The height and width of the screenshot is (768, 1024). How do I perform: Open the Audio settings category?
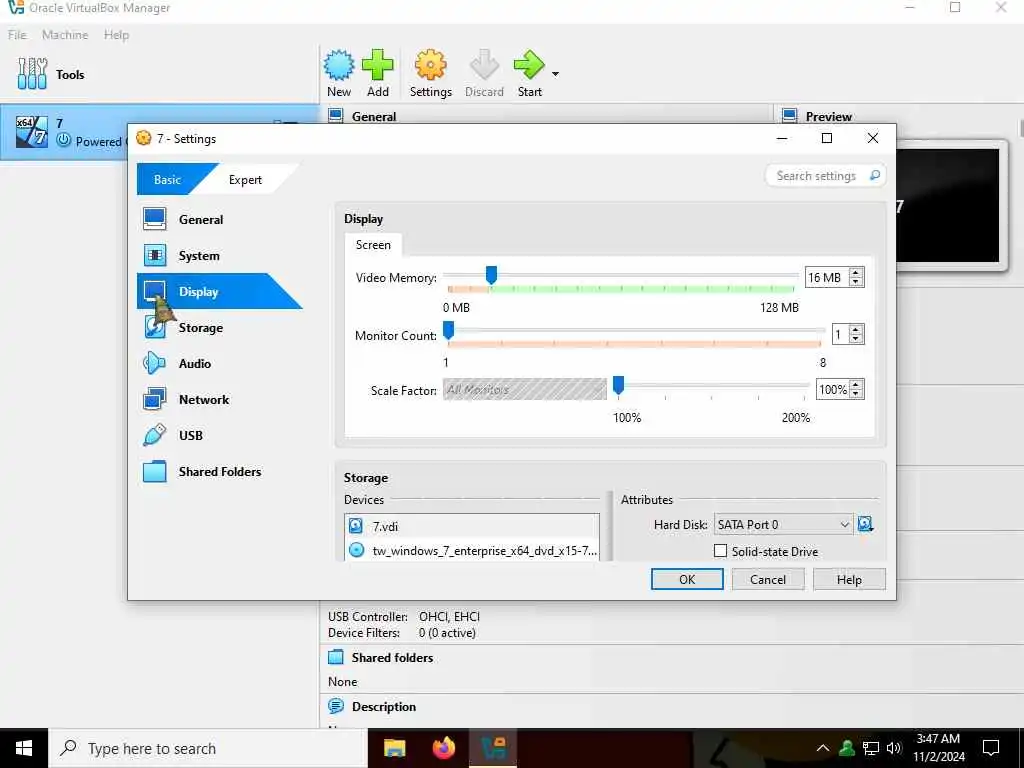[195, 363]
